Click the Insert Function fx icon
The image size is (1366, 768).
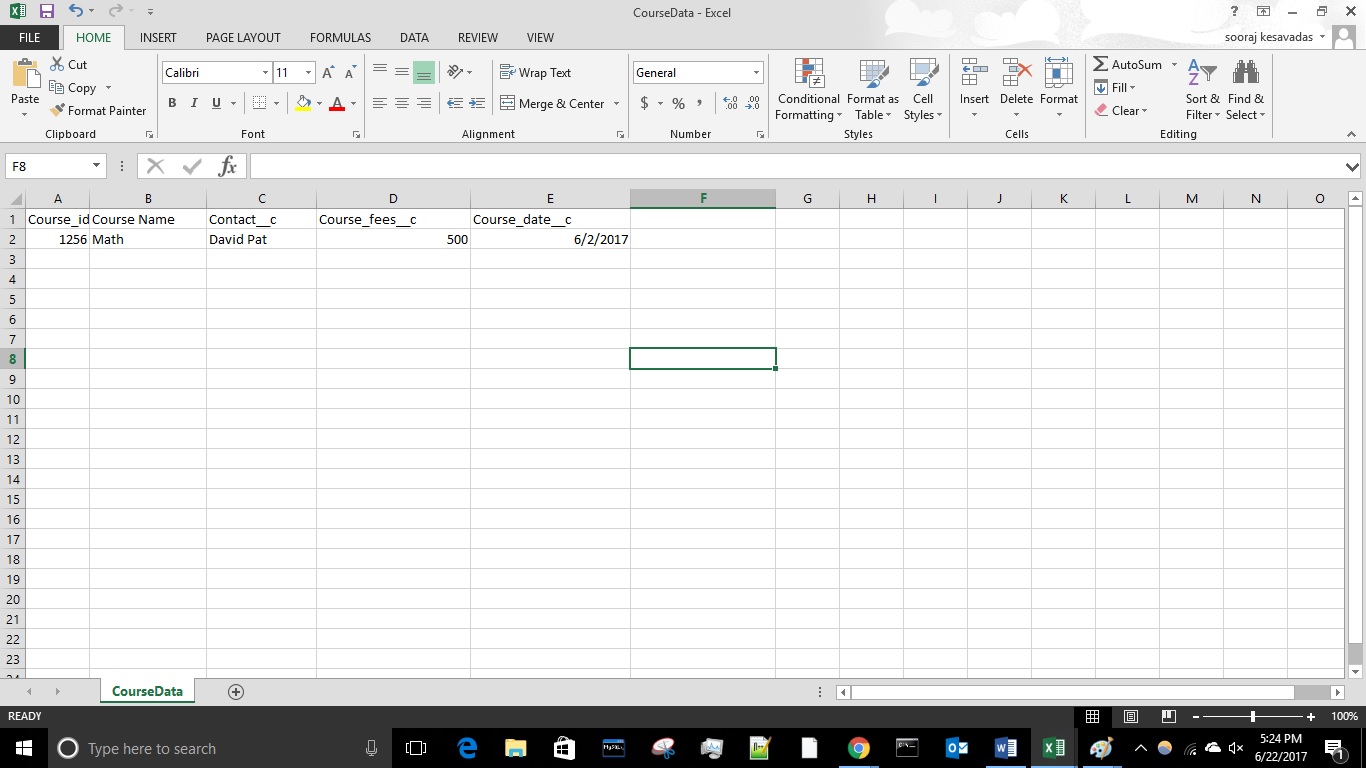point(228,167)
